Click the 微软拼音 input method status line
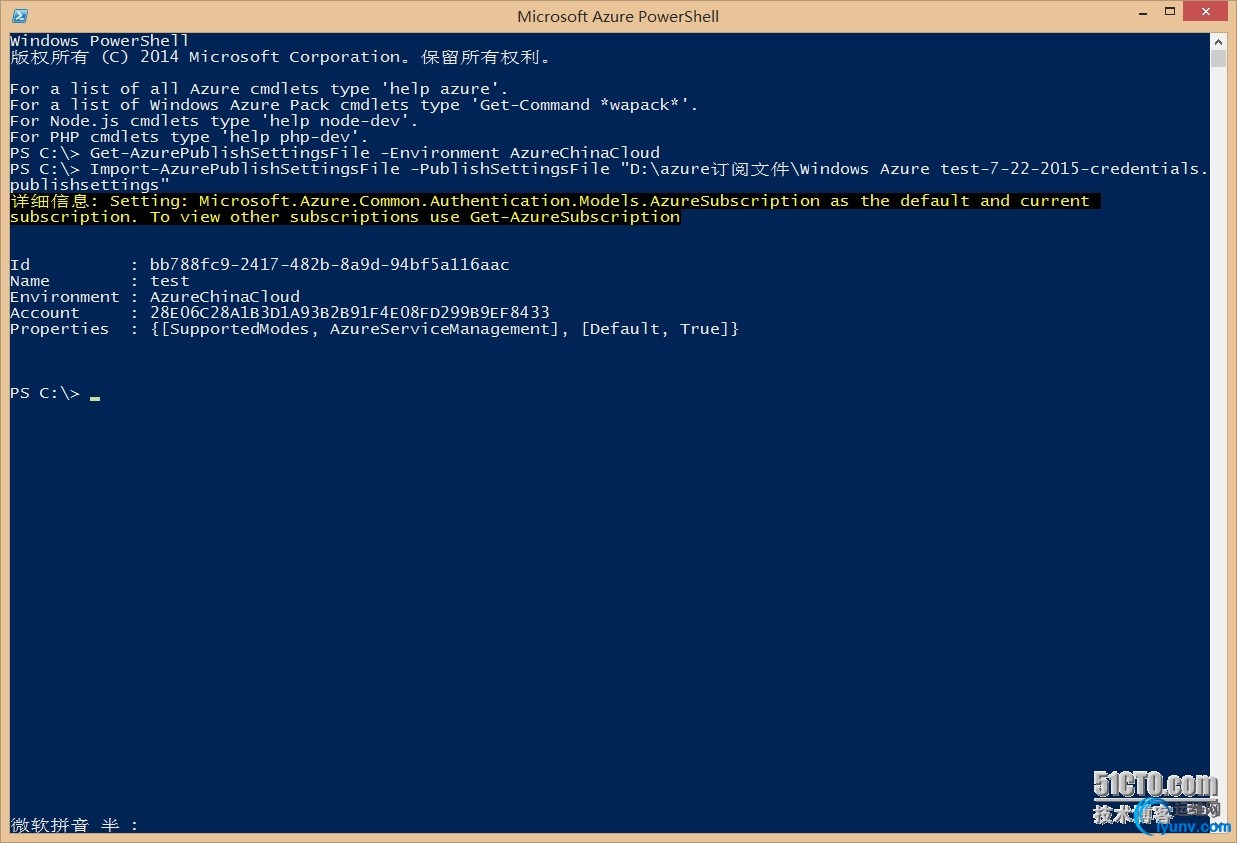 pos(74,825)
